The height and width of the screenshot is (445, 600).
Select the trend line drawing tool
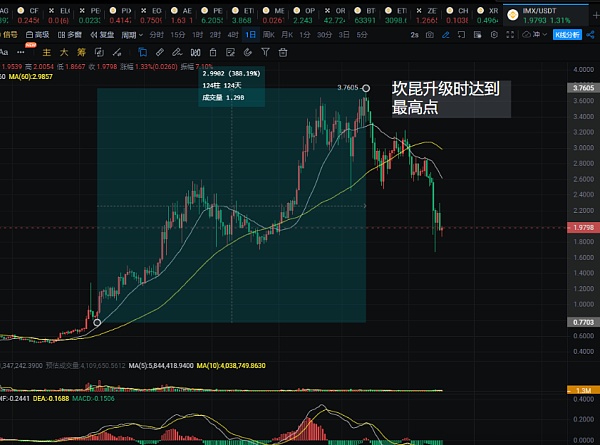[117, 52]
